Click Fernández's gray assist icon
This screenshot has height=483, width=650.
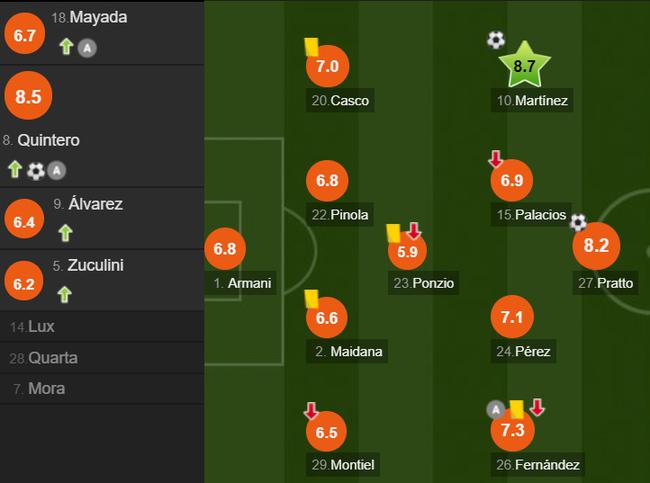[495, 410]
